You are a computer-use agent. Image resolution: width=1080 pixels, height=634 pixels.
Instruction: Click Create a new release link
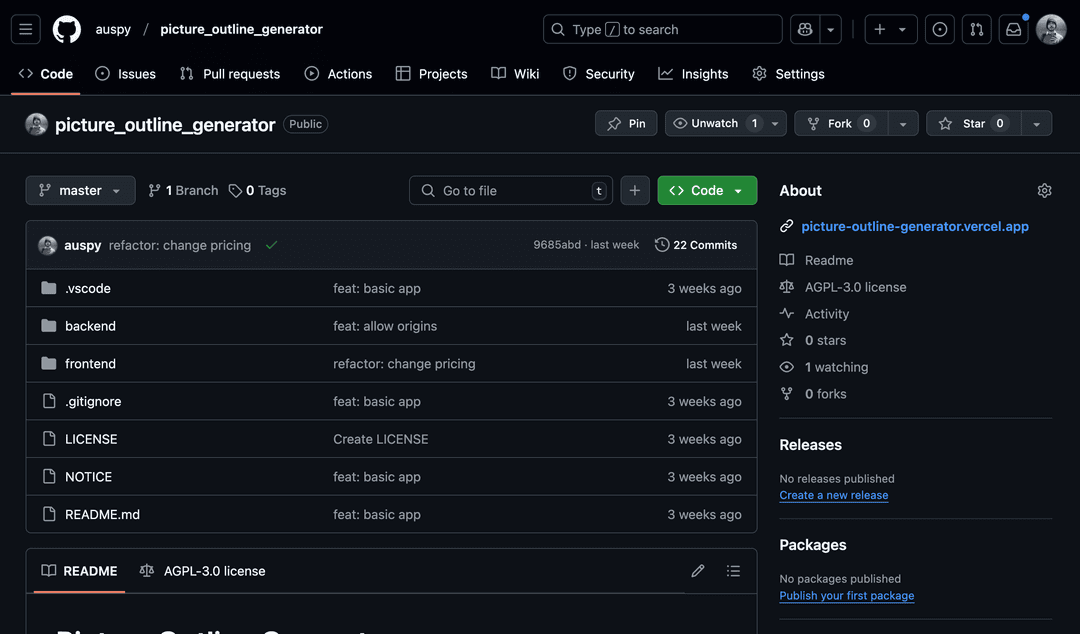tap(833, 495)
